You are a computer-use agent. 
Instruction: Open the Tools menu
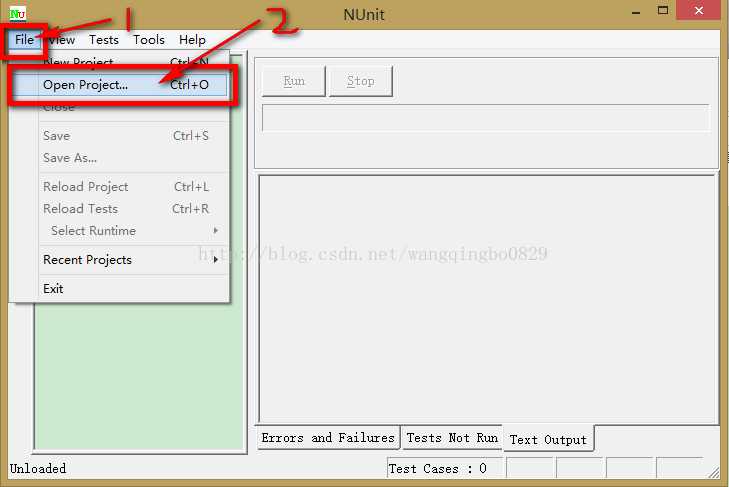coord(149,40)
